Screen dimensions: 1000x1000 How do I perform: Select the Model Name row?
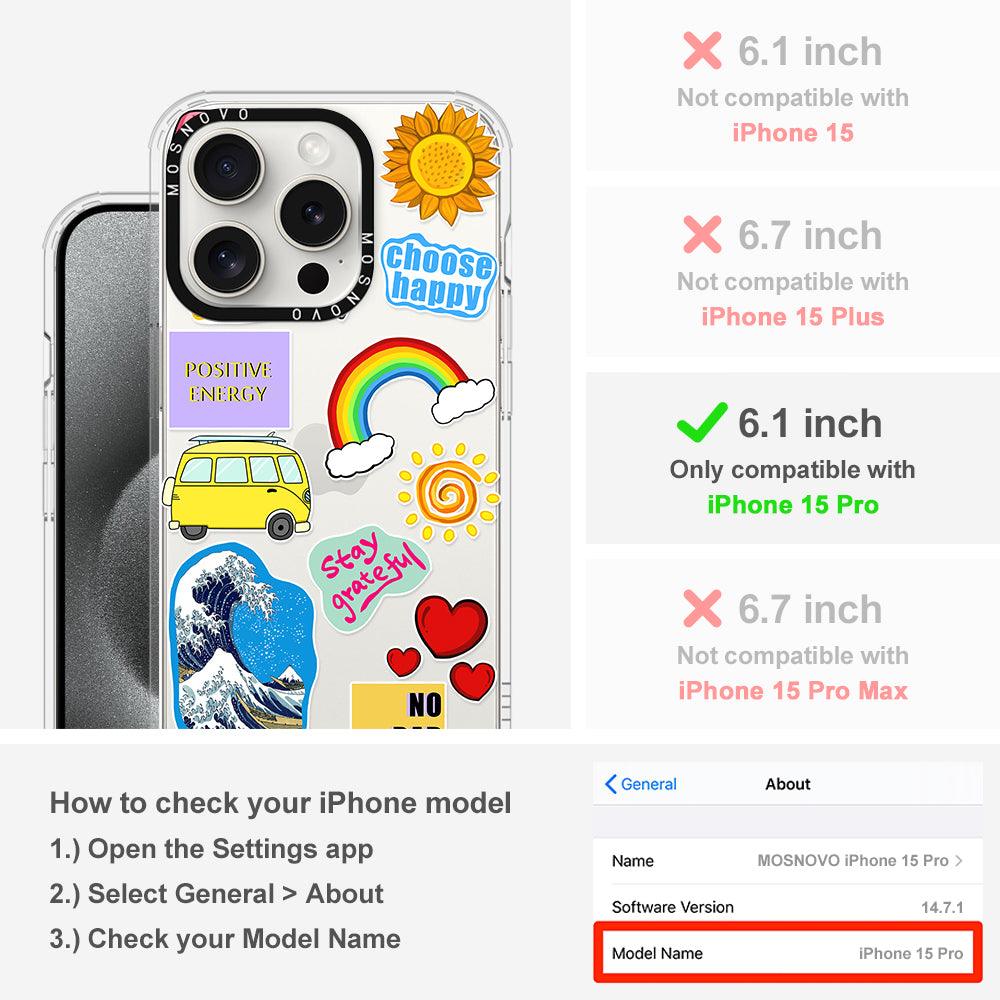tap(787, 953)
